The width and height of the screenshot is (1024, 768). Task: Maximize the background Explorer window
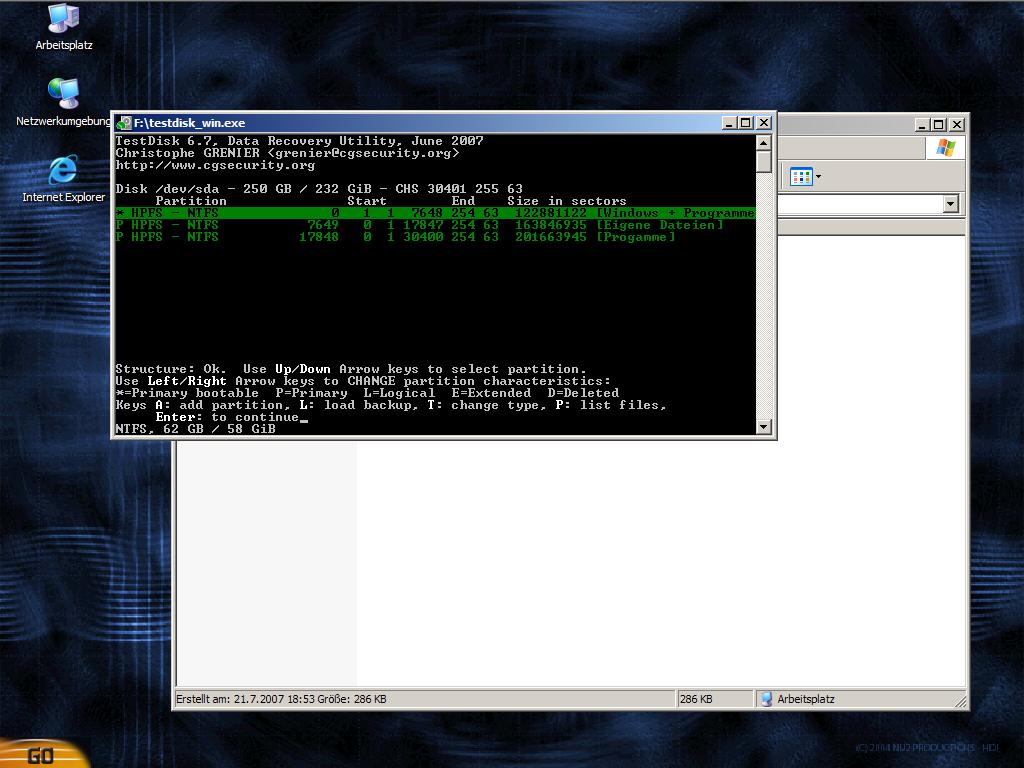pos(939,125)
